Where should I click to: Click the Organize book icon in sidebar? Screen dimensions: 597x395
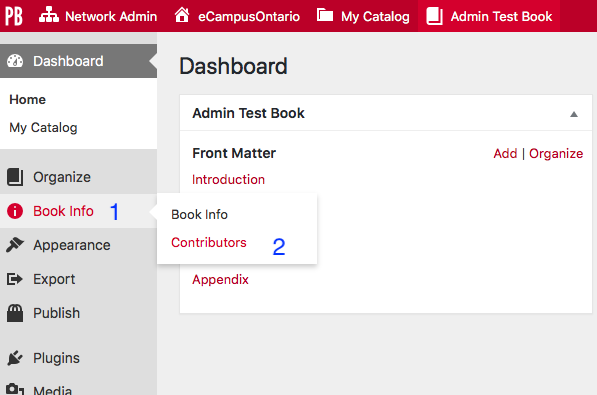click(x=15, y=177)
